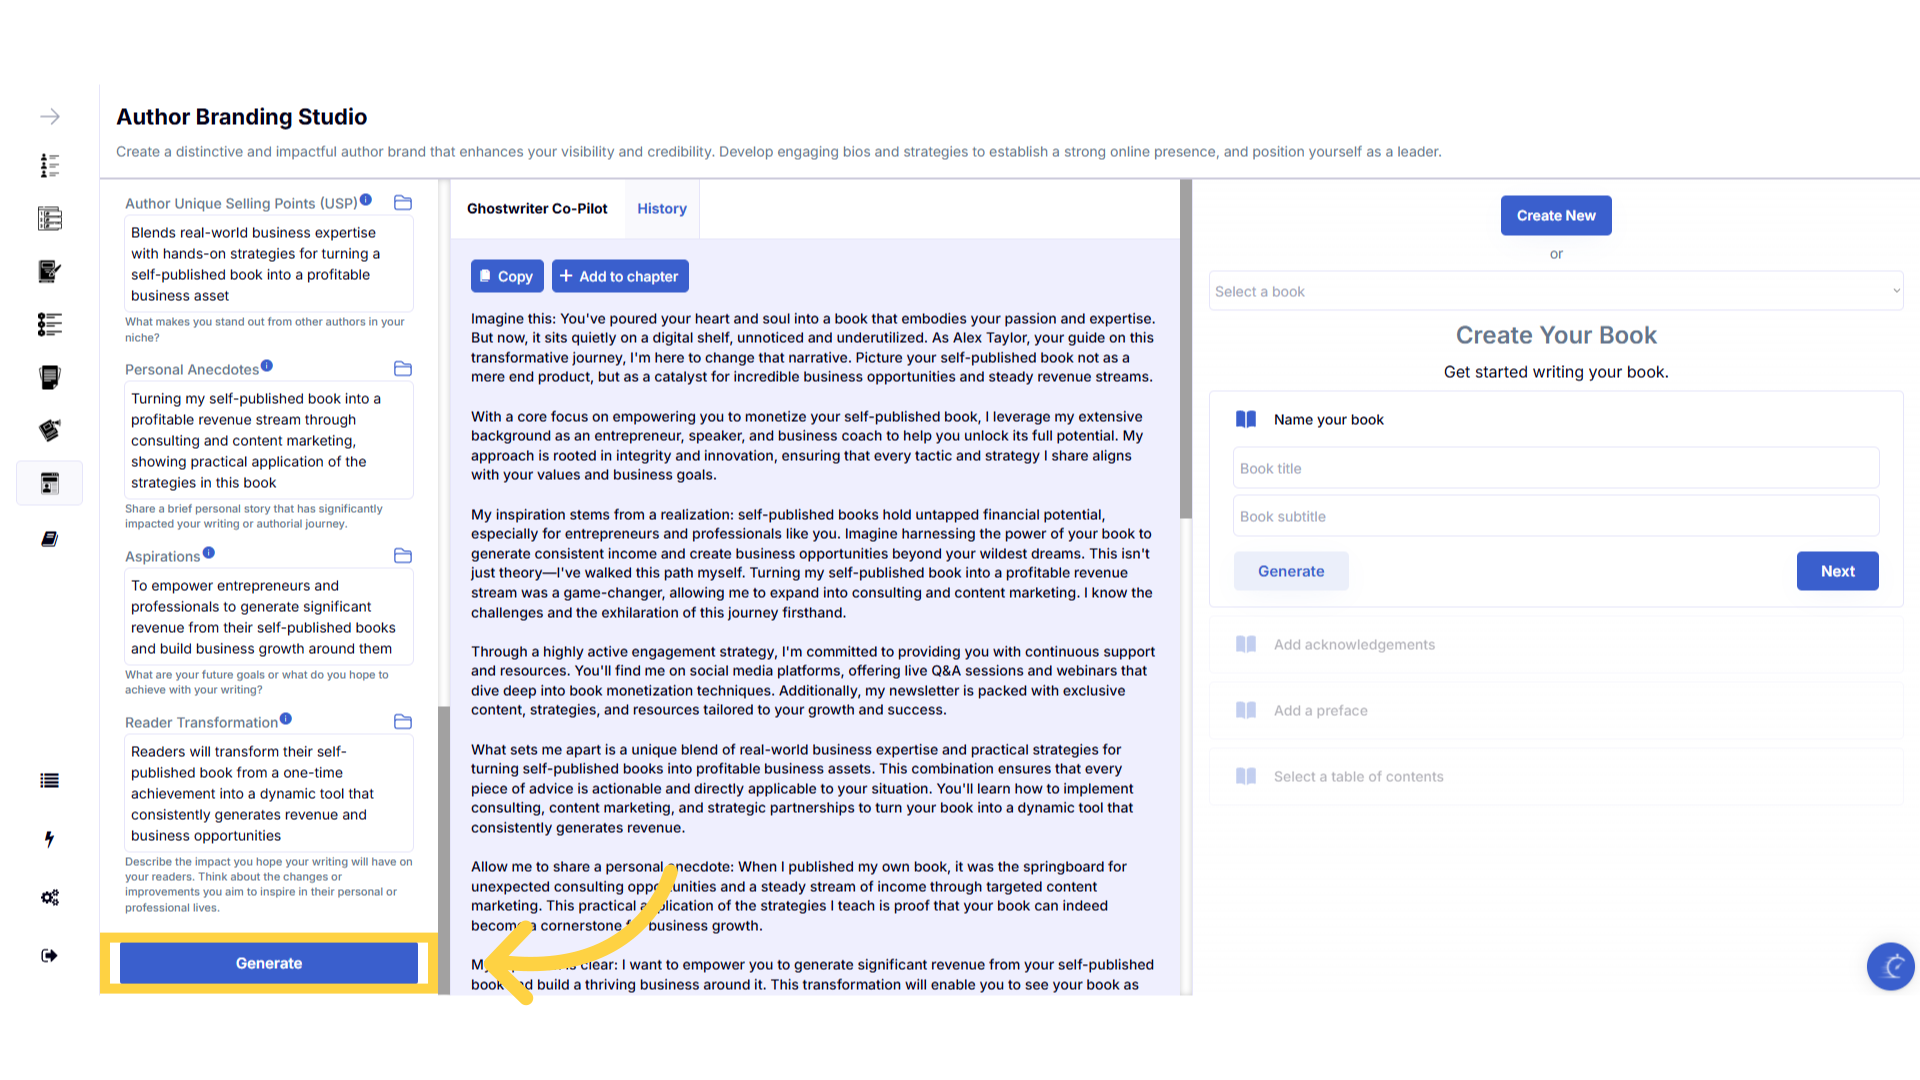This screenshot has width=1920, height=1080.
Task: Switch to the History tab
Action: coord(662,209)
